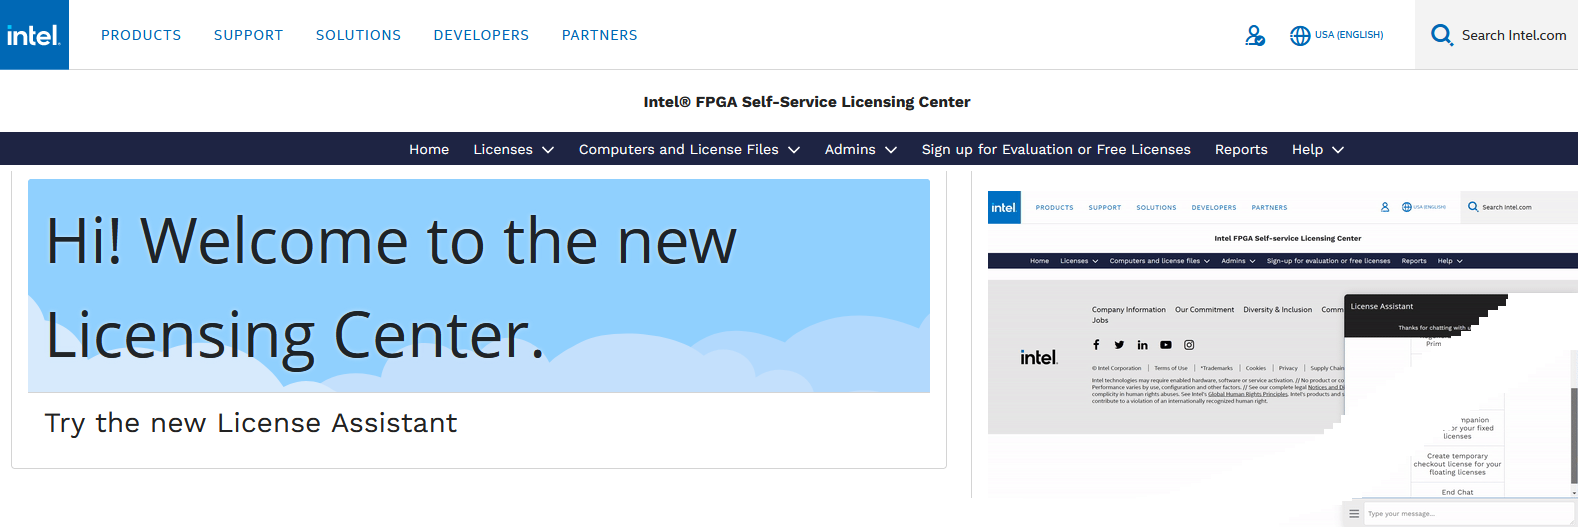Click the globe icon beside USA (ENGLISH)
This screenshot has width=1578, height=527.
[x=1299, y=35]
